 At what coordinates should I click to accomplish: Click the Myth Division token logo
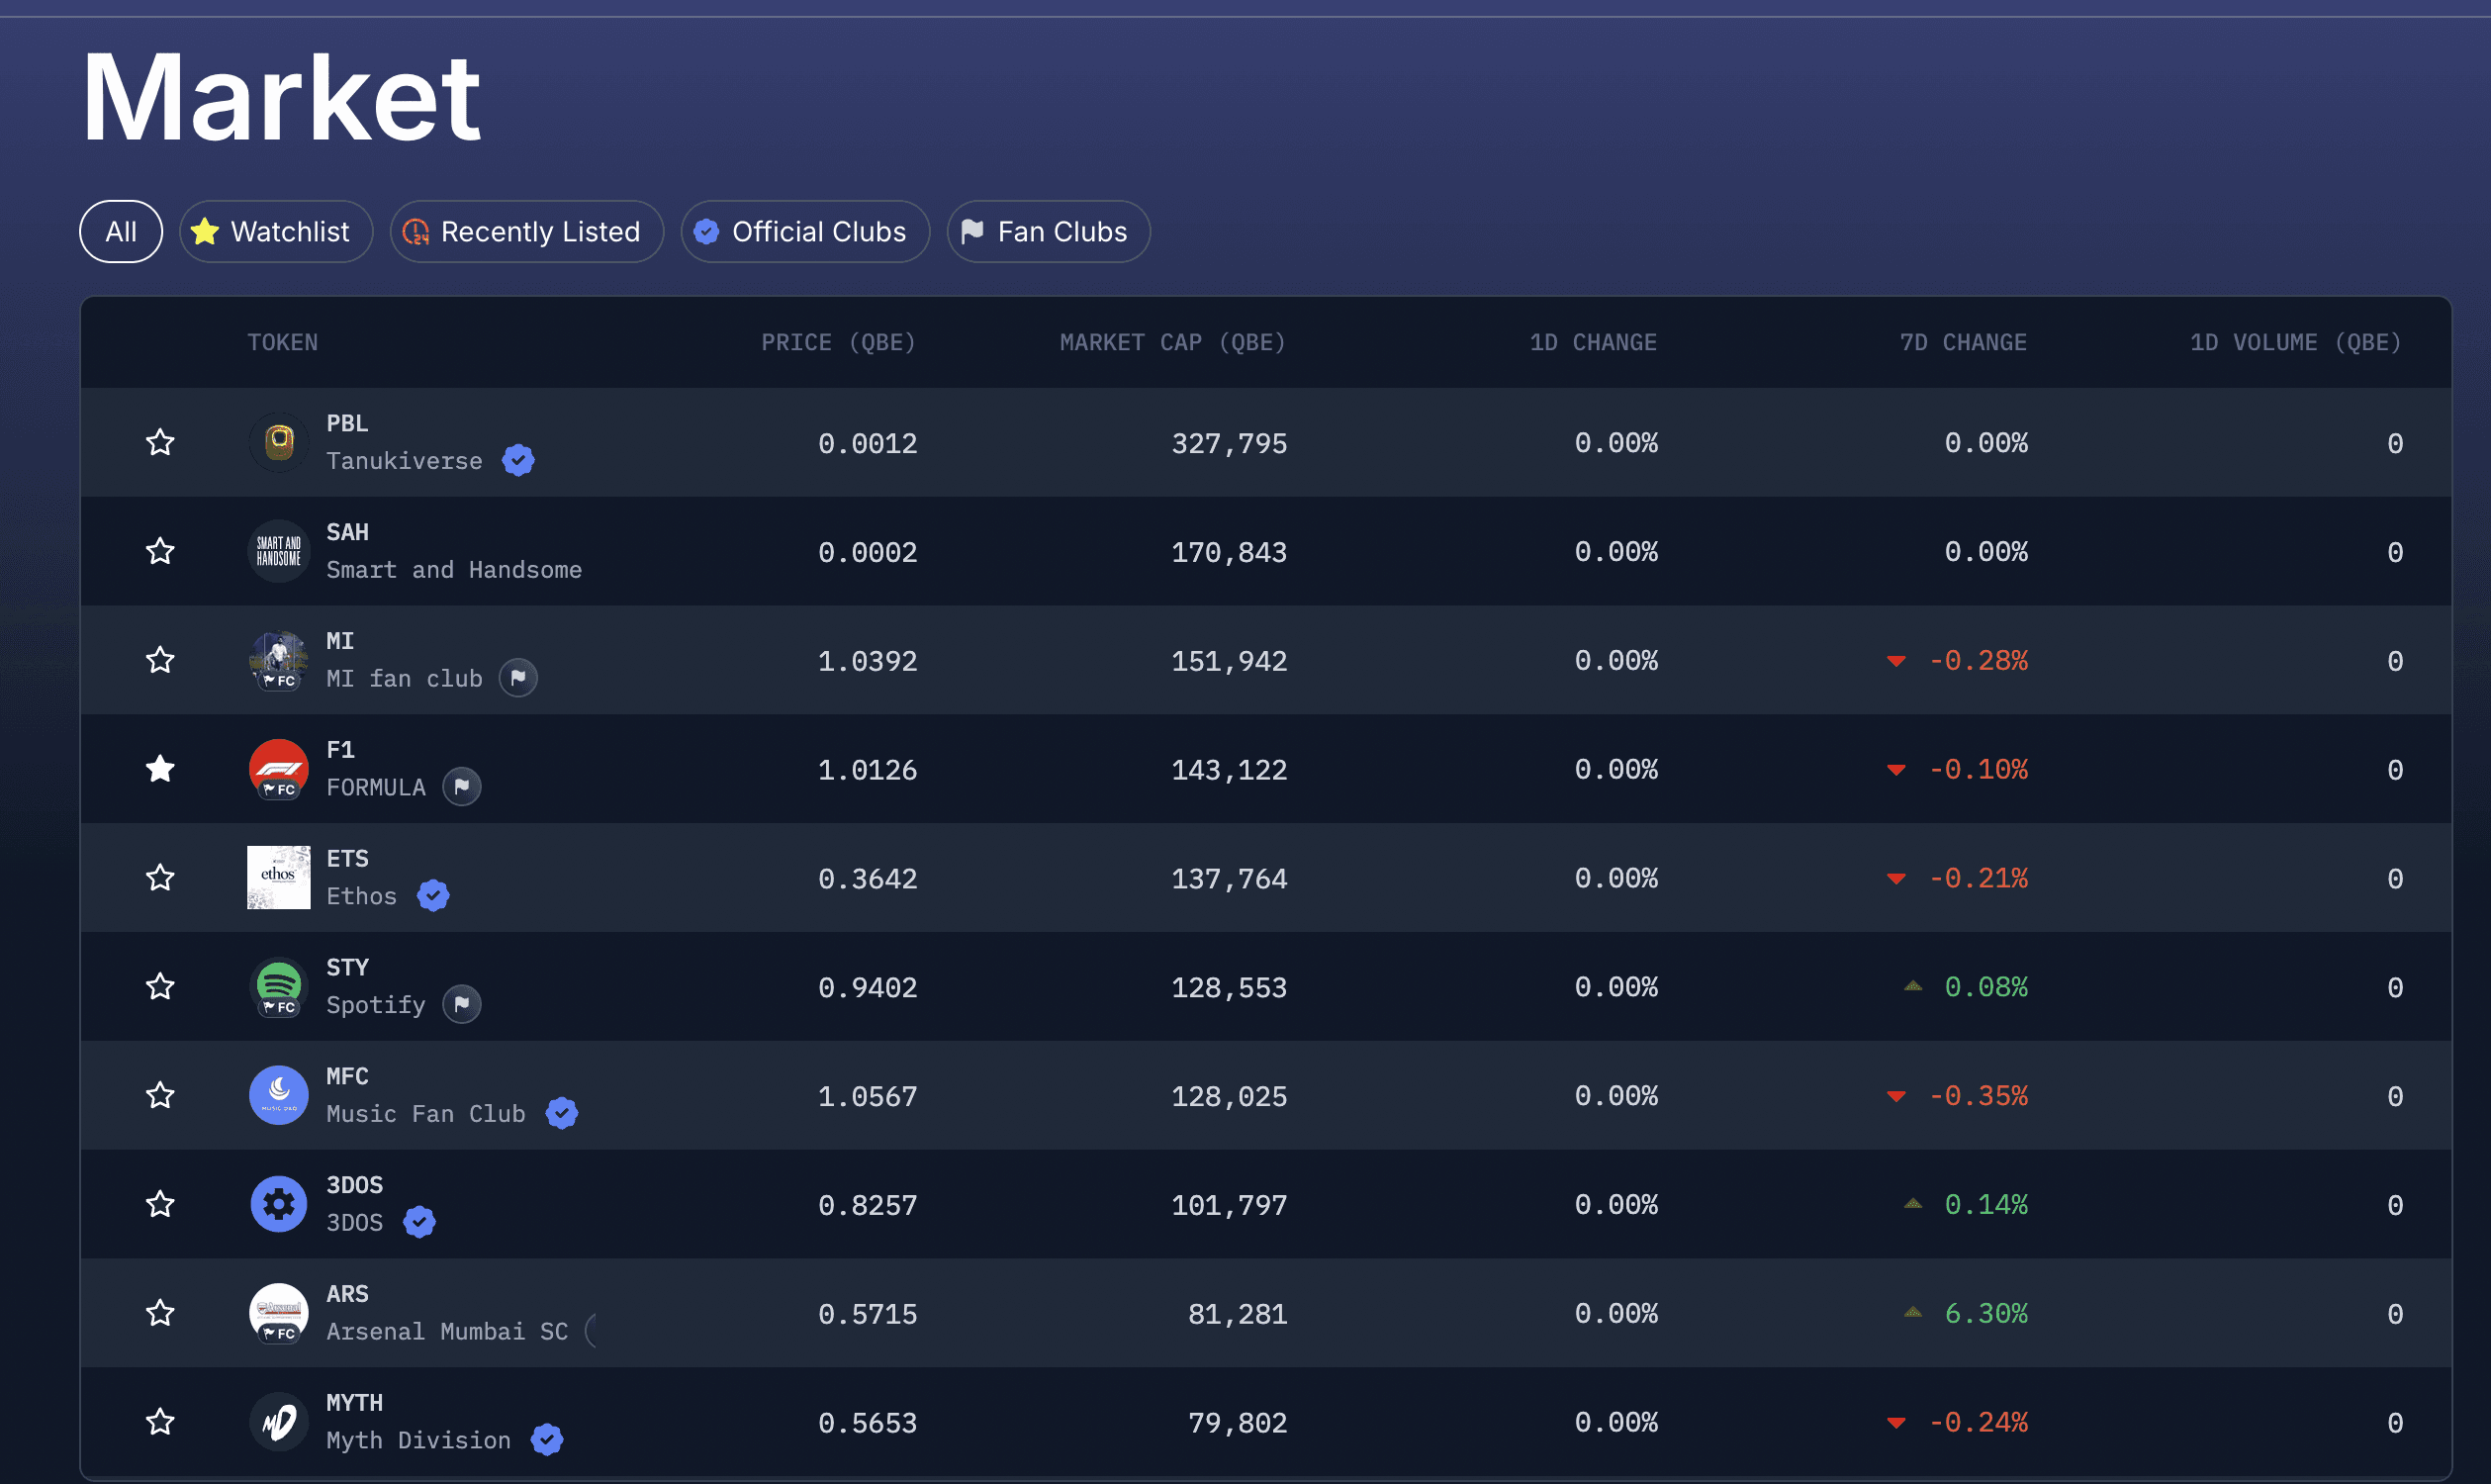[x=279, y=1421]
